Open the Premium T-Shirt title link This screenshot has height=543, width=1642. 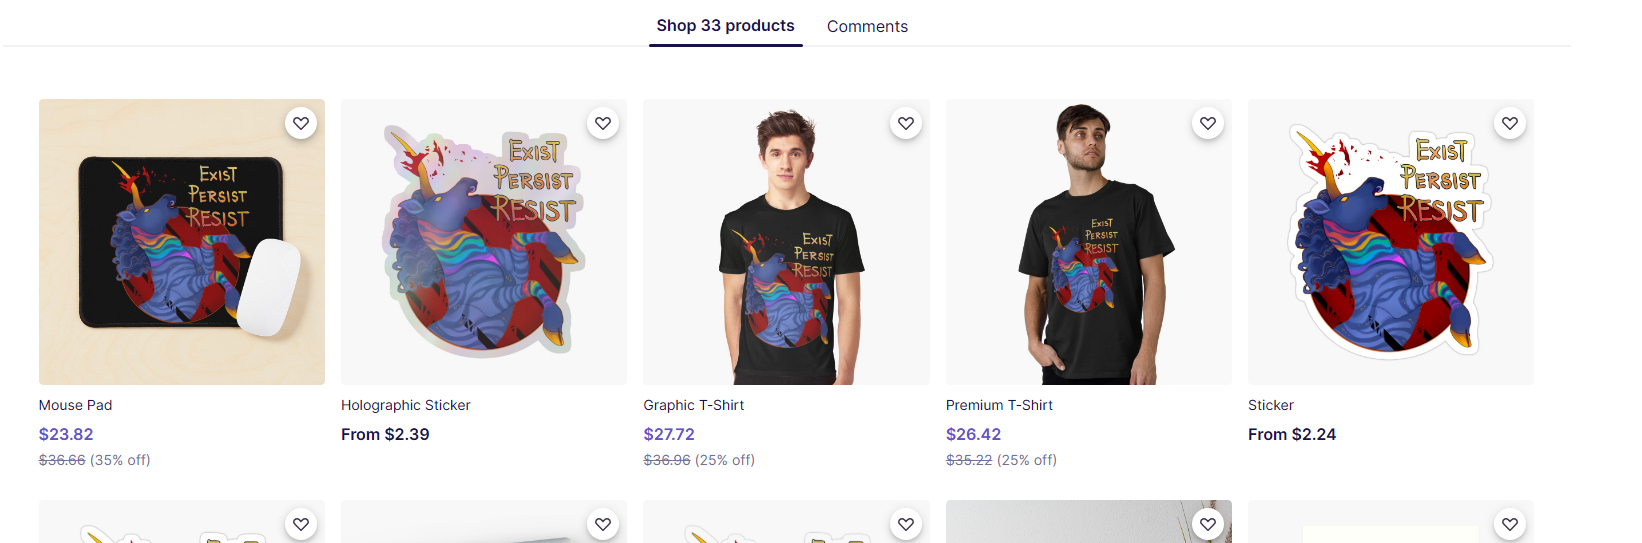[999, 405]
